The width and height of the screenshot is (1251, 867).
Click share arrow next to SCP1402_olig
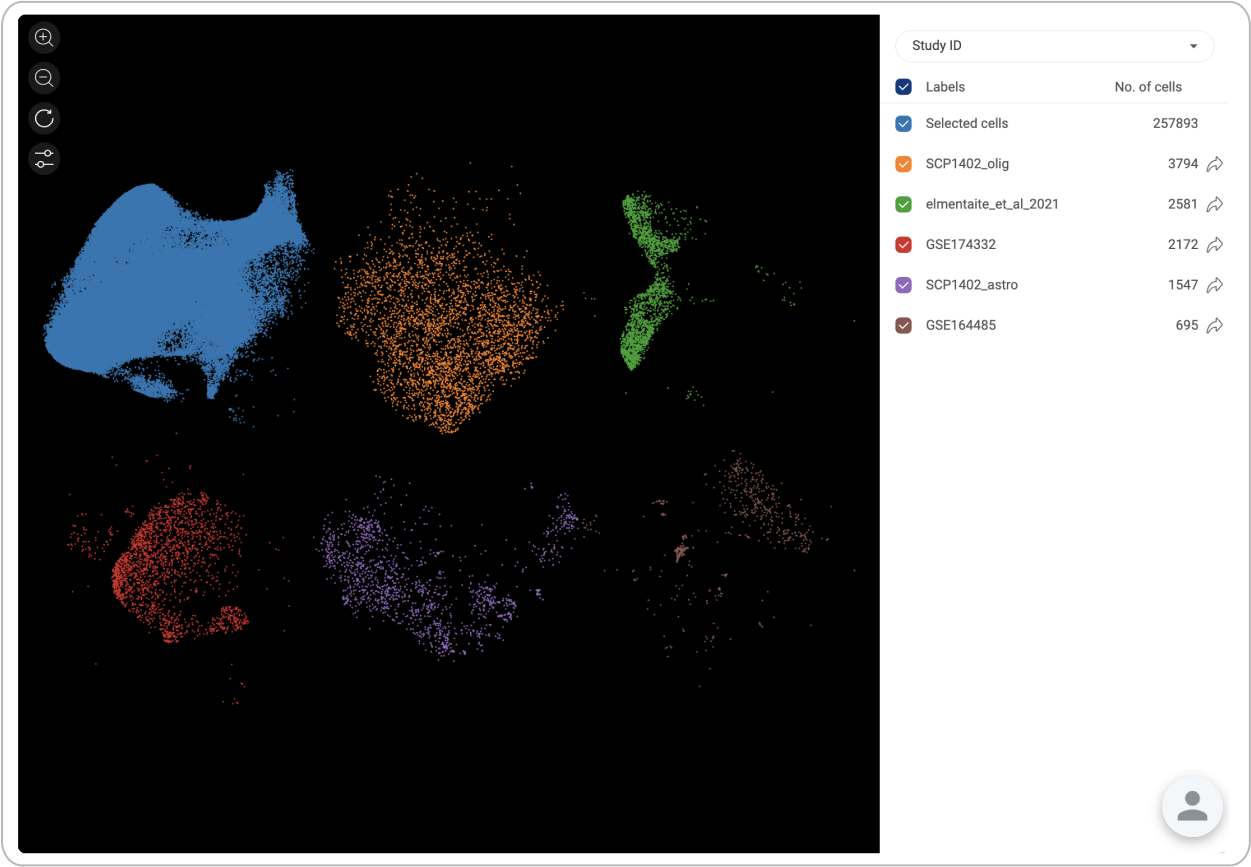click(x=1214, y=164)
